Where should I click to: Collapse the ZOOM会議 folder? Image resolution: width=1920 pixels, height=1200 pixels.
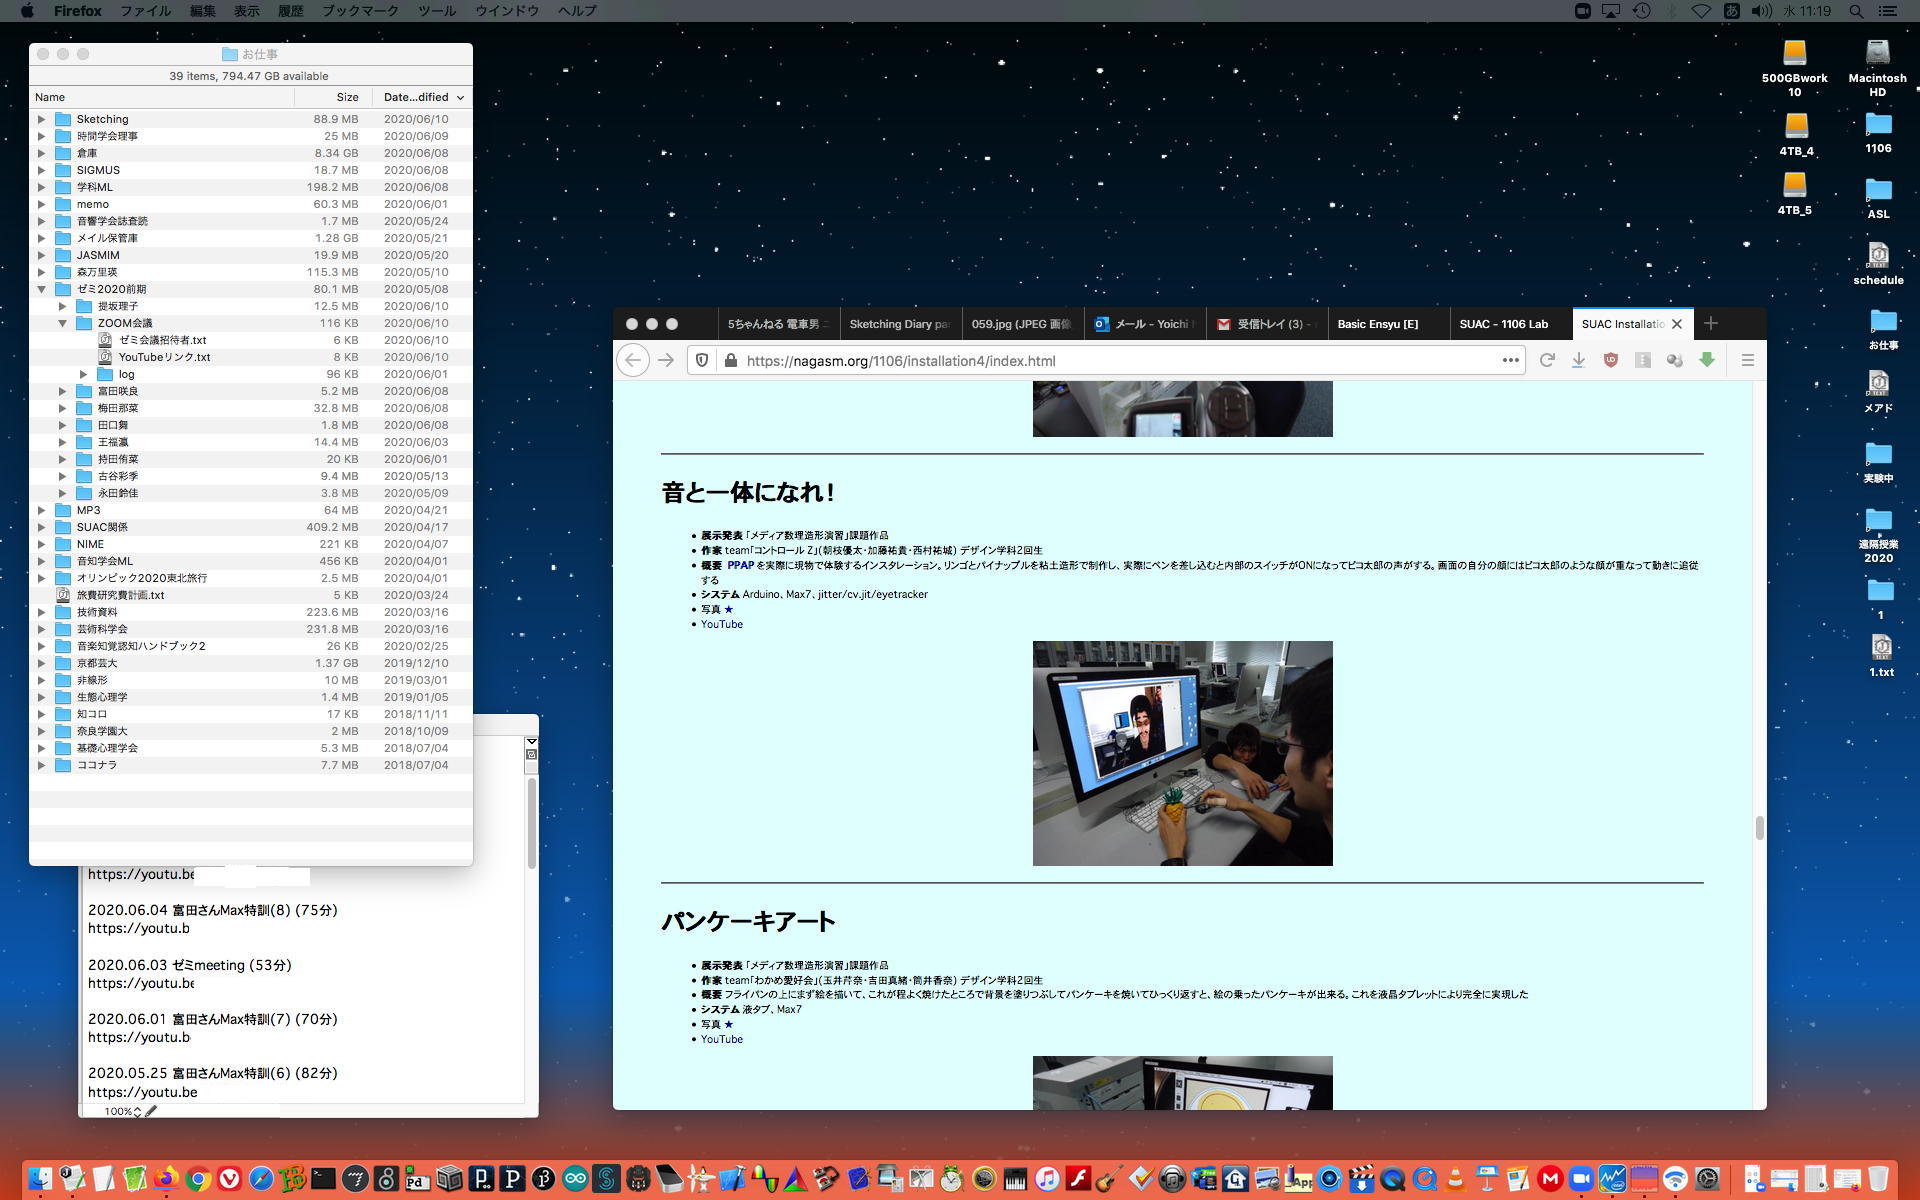point(63,323)
